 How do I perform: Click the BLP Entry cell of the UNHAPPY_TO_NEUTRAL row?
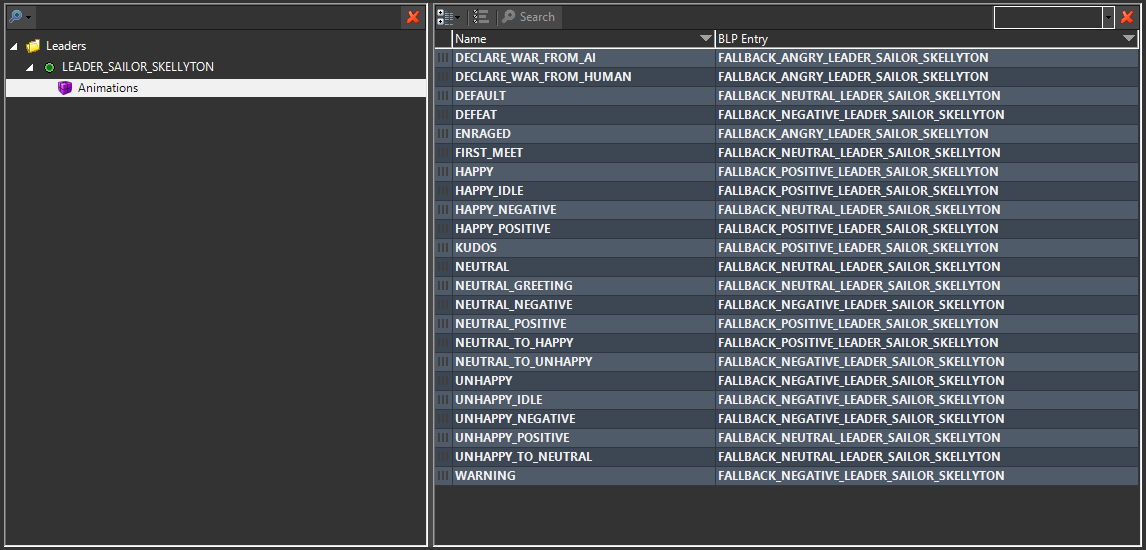click(x=927, y=457)
